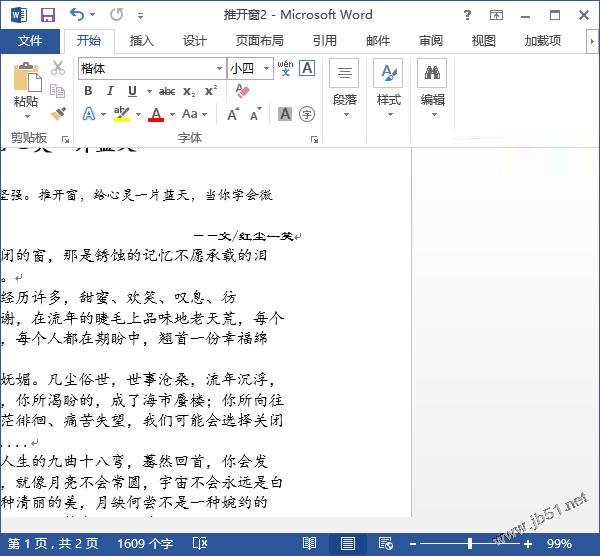This screenshot has height=556, width=600.
Task: Open the enclosed character (字) tool
Action: point(307,114)
